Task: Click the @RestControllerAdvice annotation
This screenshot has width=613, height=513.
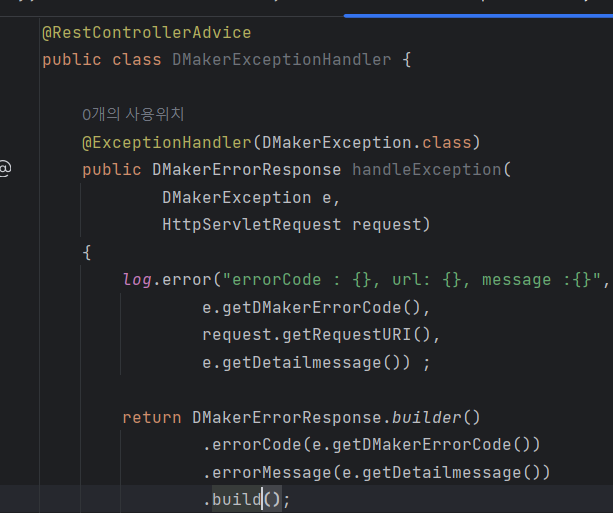Action: (x=147, y=32)
